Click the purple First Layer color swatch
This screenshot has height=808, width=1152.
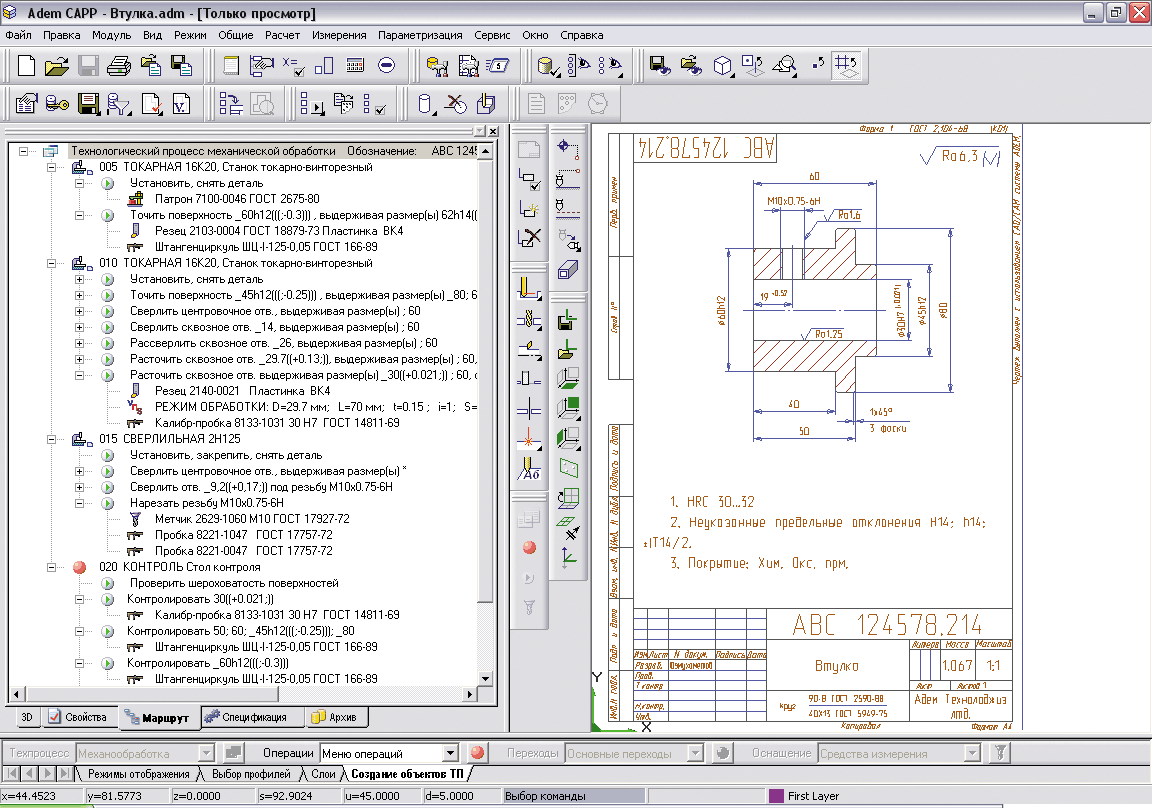pyautogui.click(x=776, y=796)
